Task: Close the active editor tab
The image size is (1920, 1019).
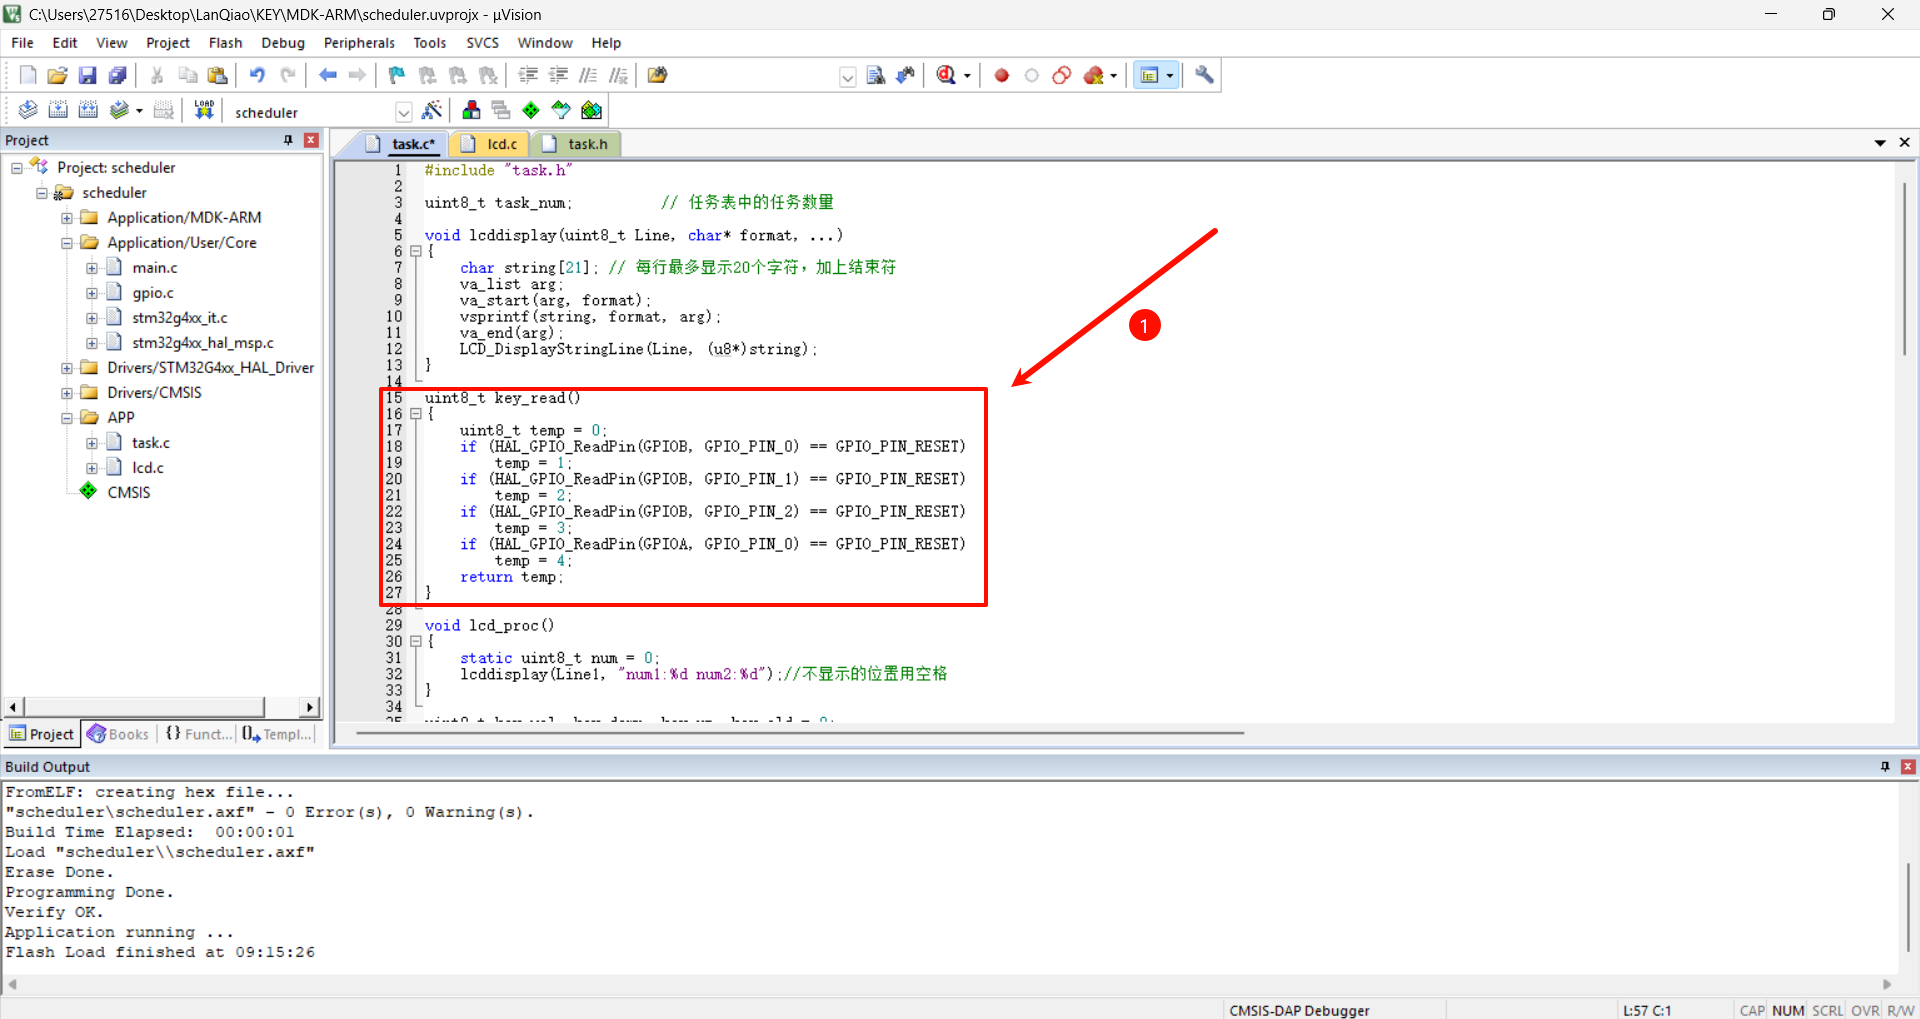Action: (x=1904, y=143)
